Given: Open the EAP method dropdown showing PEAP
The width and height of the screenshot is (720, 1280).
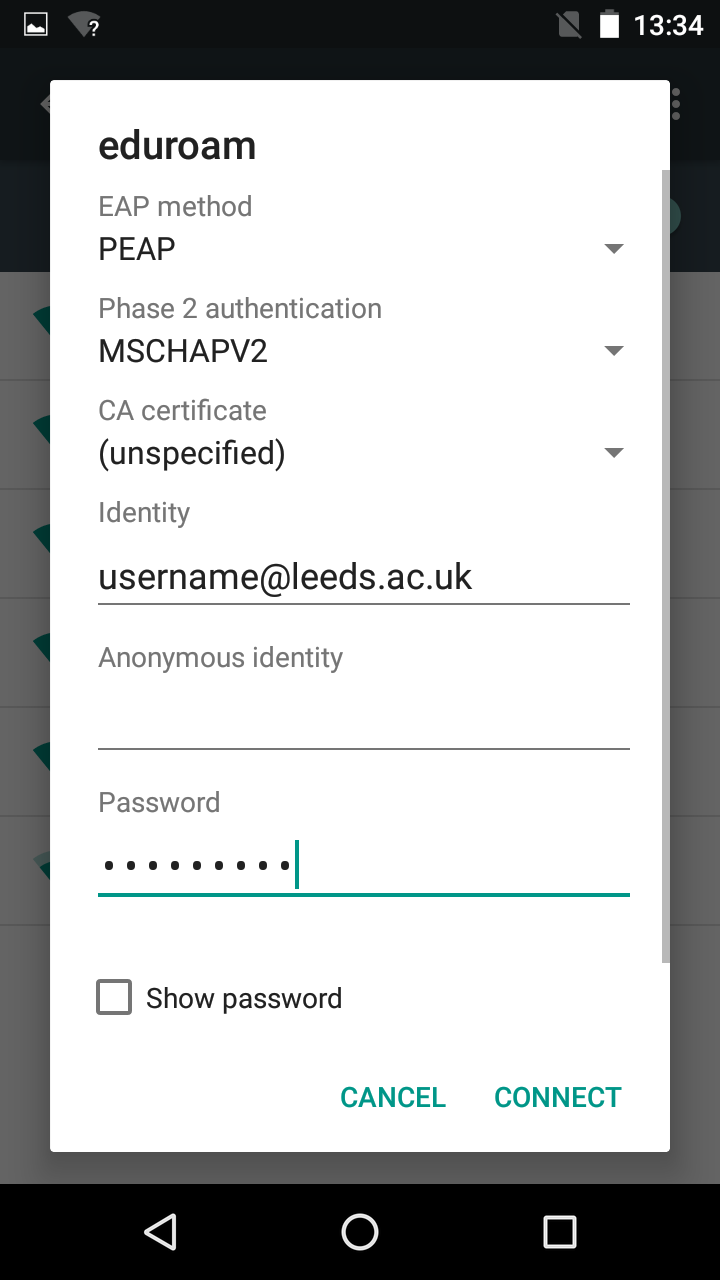Looking at the screenshot, I should point(362,248).
